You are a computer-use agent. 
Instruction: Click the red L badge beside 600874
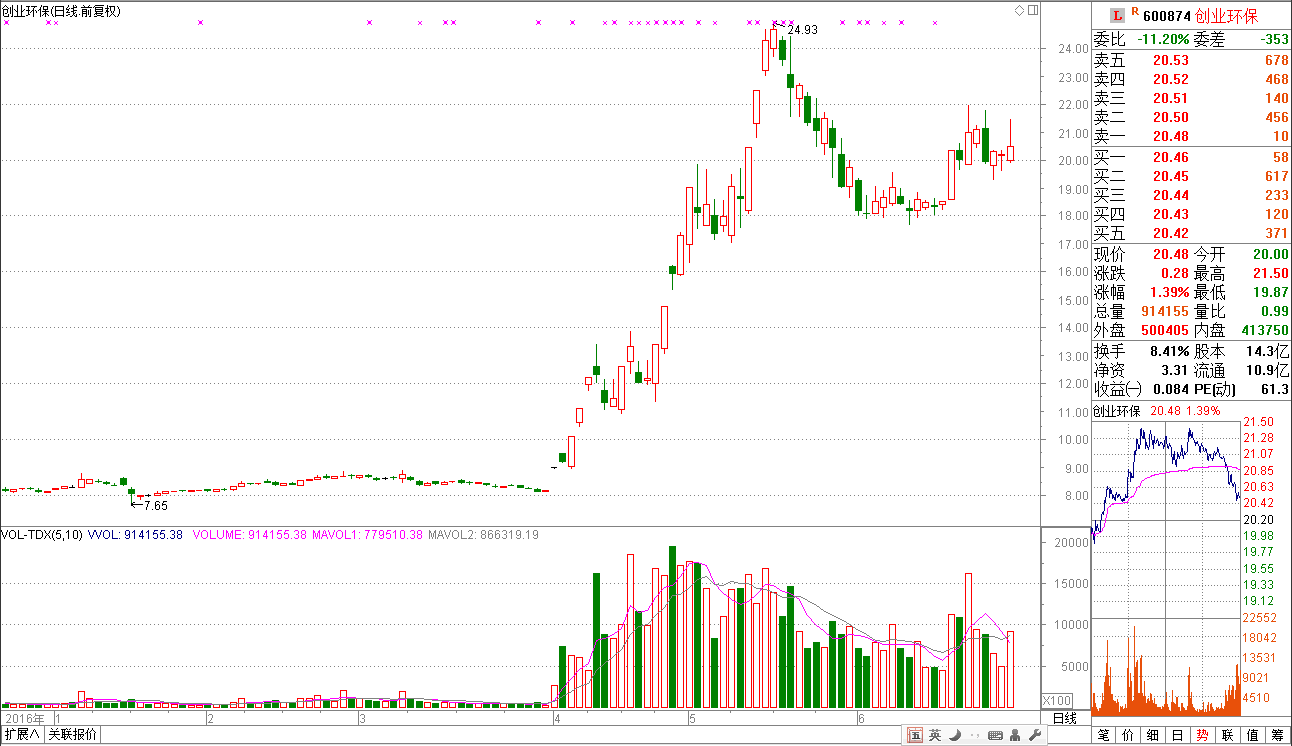tap(1119, 15)
